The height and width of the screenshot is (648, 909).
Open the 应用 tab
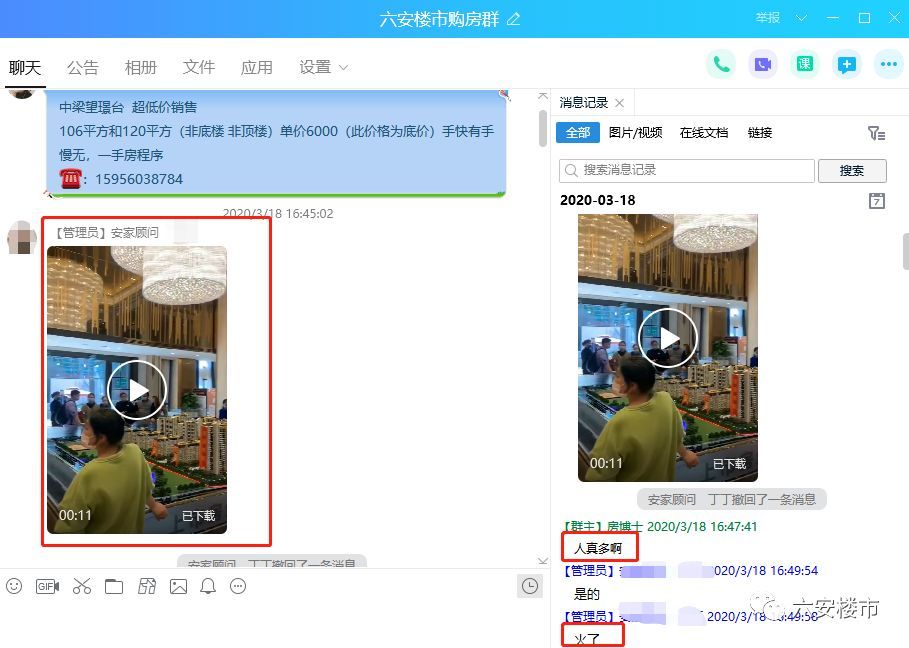click(257, 68)
